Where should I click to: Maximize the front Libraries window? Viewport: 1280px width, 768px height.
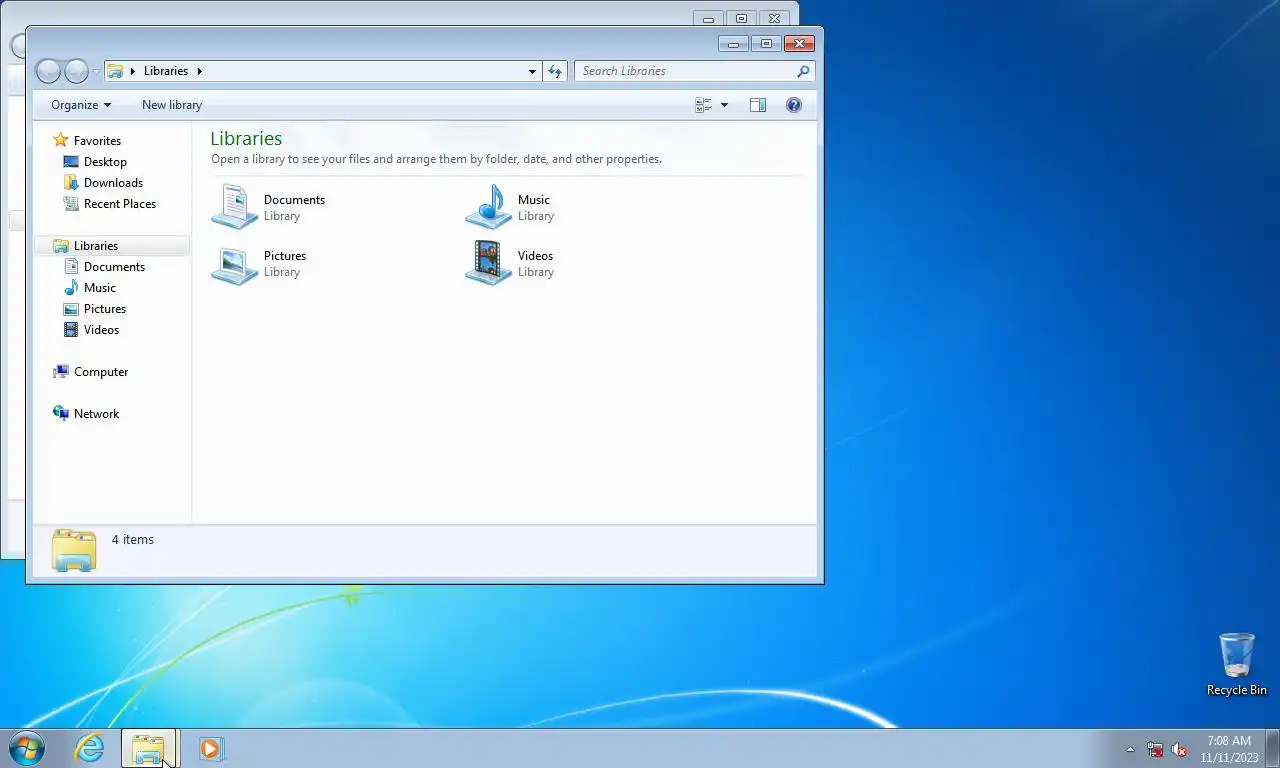point(766,43)
